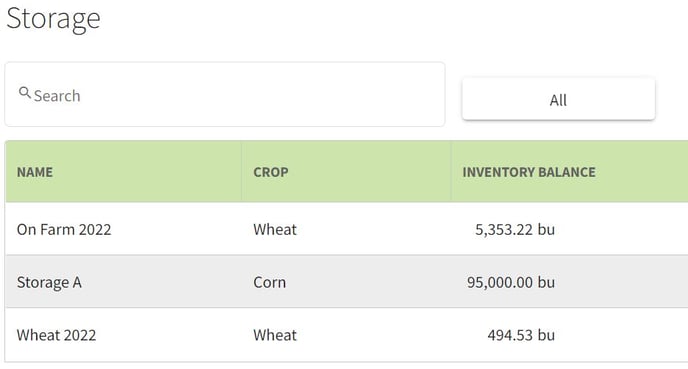688x369 pixels.
Task: Click the 5,353.22 bu balance value
Action: coord(515,229)
